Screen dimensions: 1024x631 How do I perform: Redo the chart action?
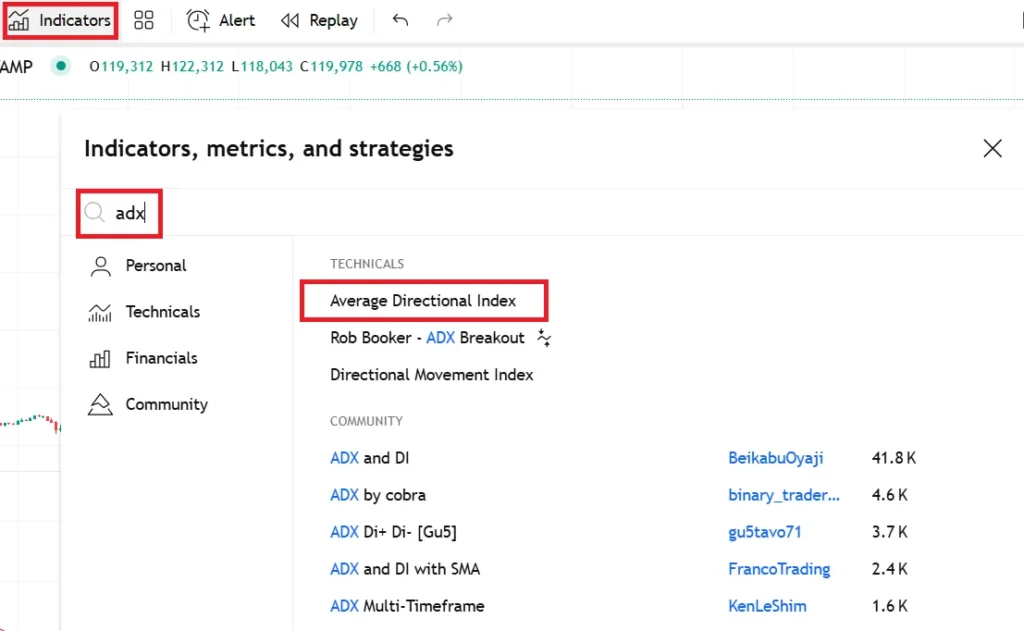click(x=445, y=20)
